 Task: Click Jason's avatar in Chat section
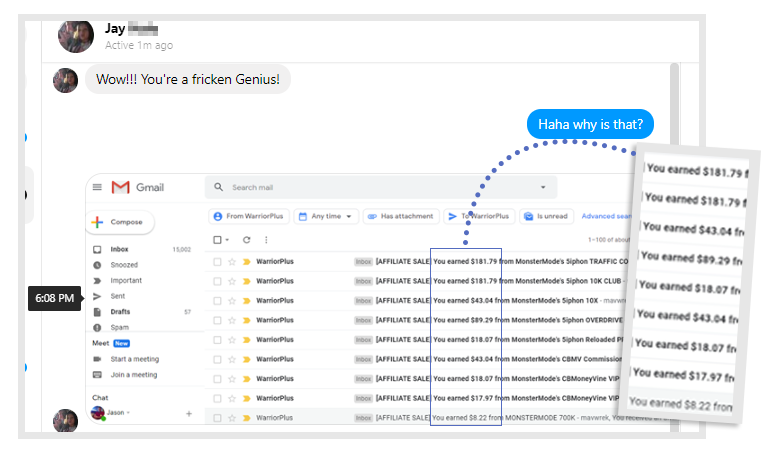[98, 413]
